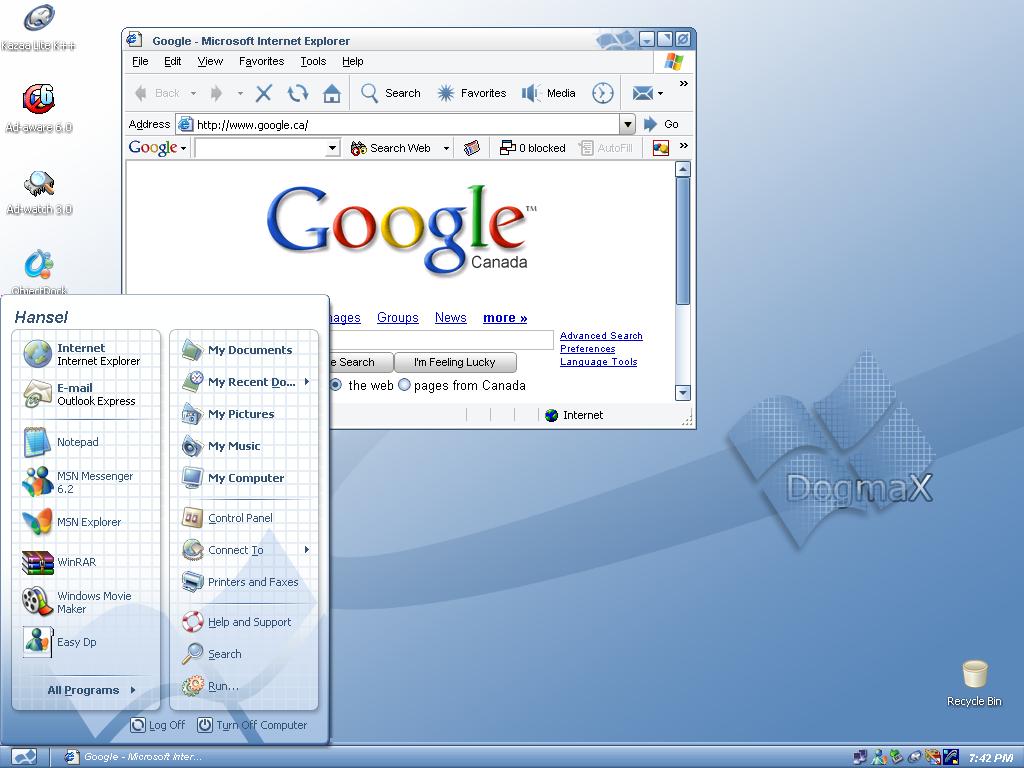The width and height of the screenshot is (1024, 768).
Task: Open the Search Web dropdown arrow
Action: (x=447, y=148)
